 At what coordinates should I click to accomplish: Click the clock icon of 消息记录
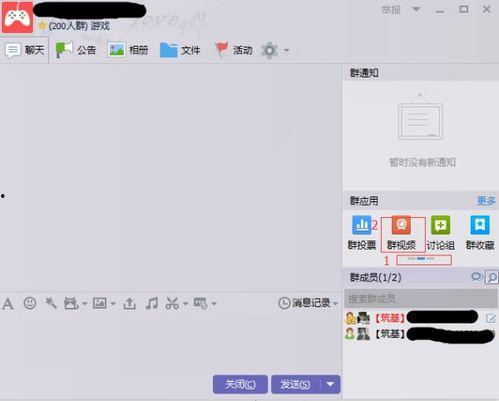coord(284,303)
